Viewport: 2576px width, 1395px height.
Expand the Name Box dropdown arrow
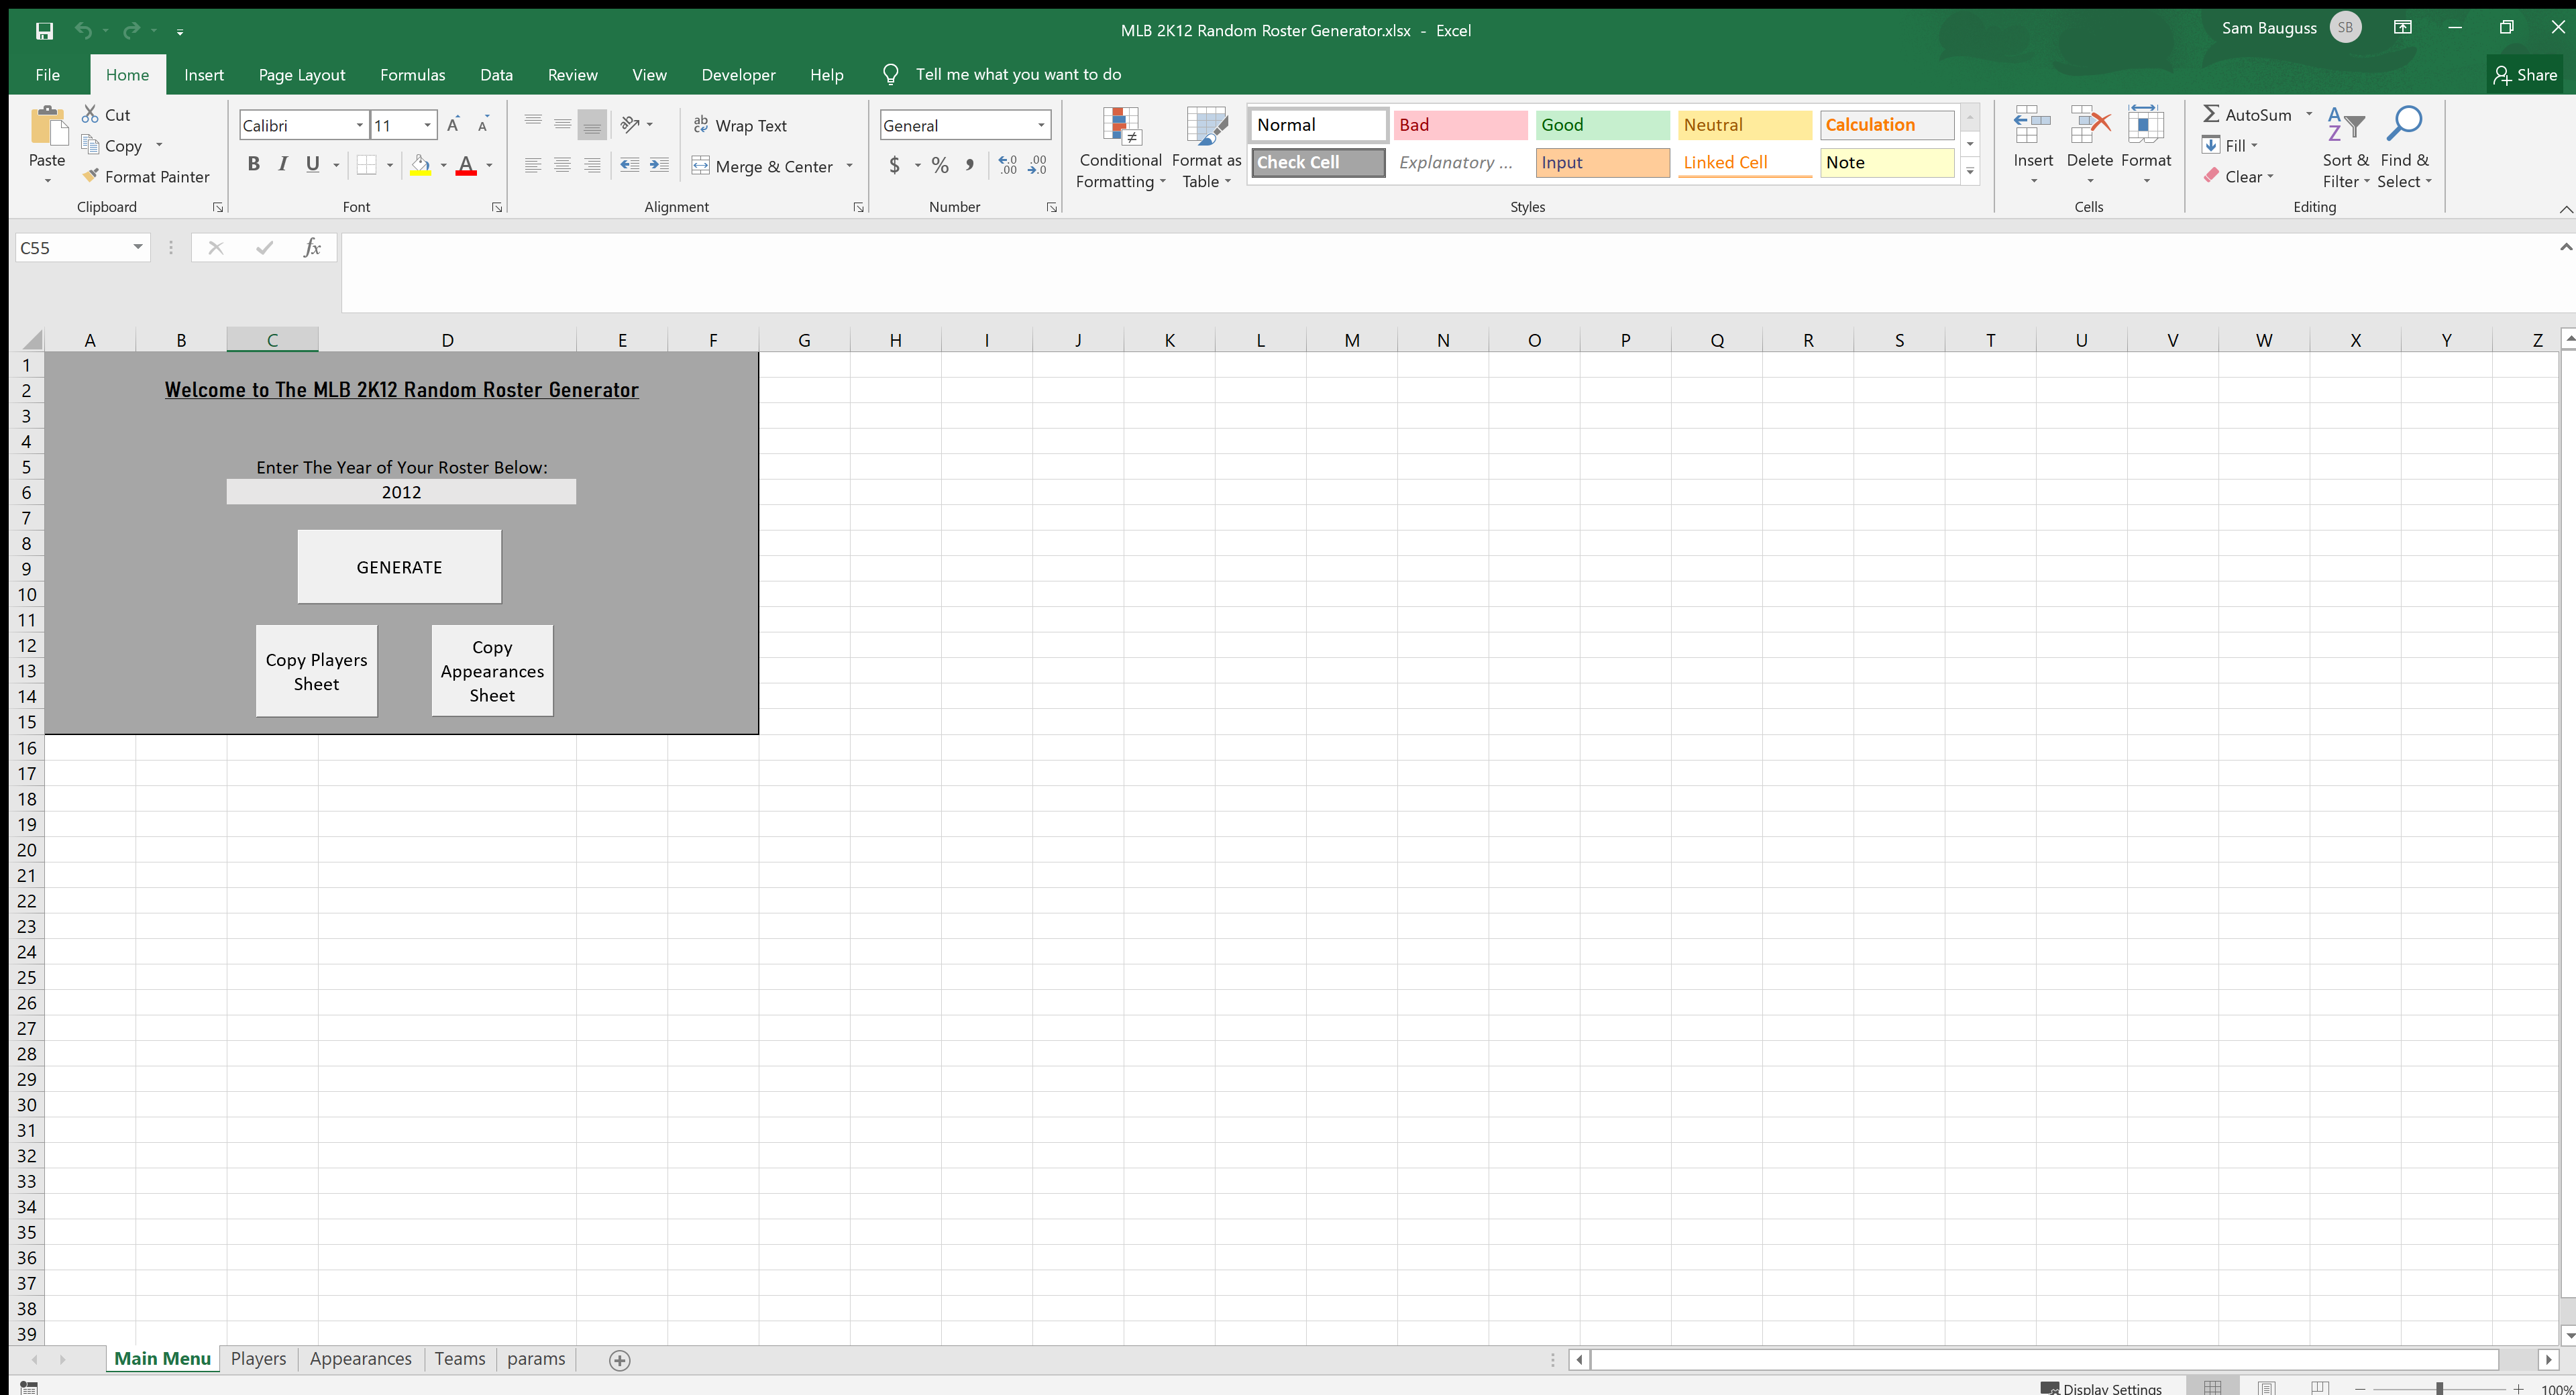pyautogui.click(x=138, y=247)
